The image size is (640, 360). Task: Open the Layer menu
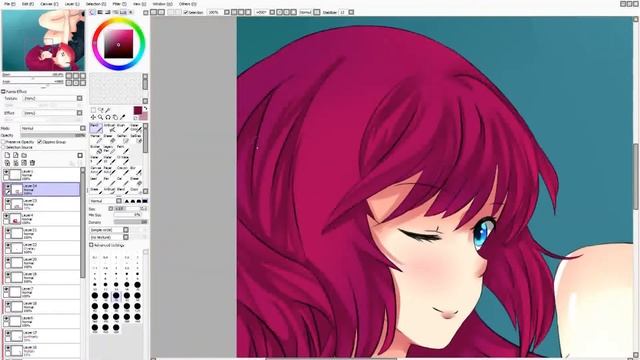[x=72, y=4]
